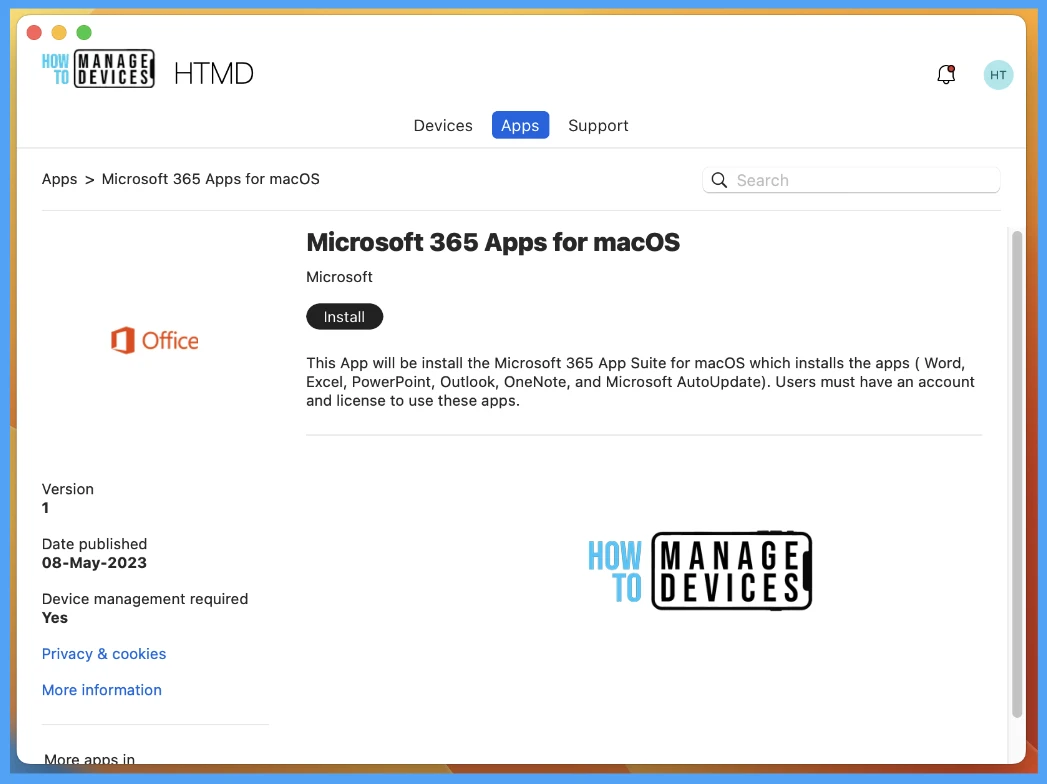Click the vertical scrollbar
The width and height of the screenshot is (1047, 784).
[1017, 474]
